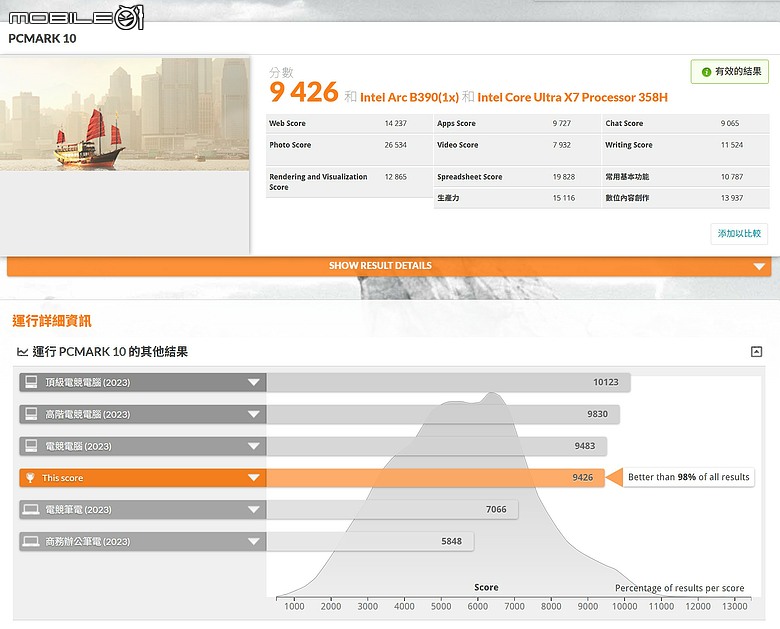780x629 pixels.
Task: Click the PCMark 10 junk boat thumbnail
Action: 124,114
